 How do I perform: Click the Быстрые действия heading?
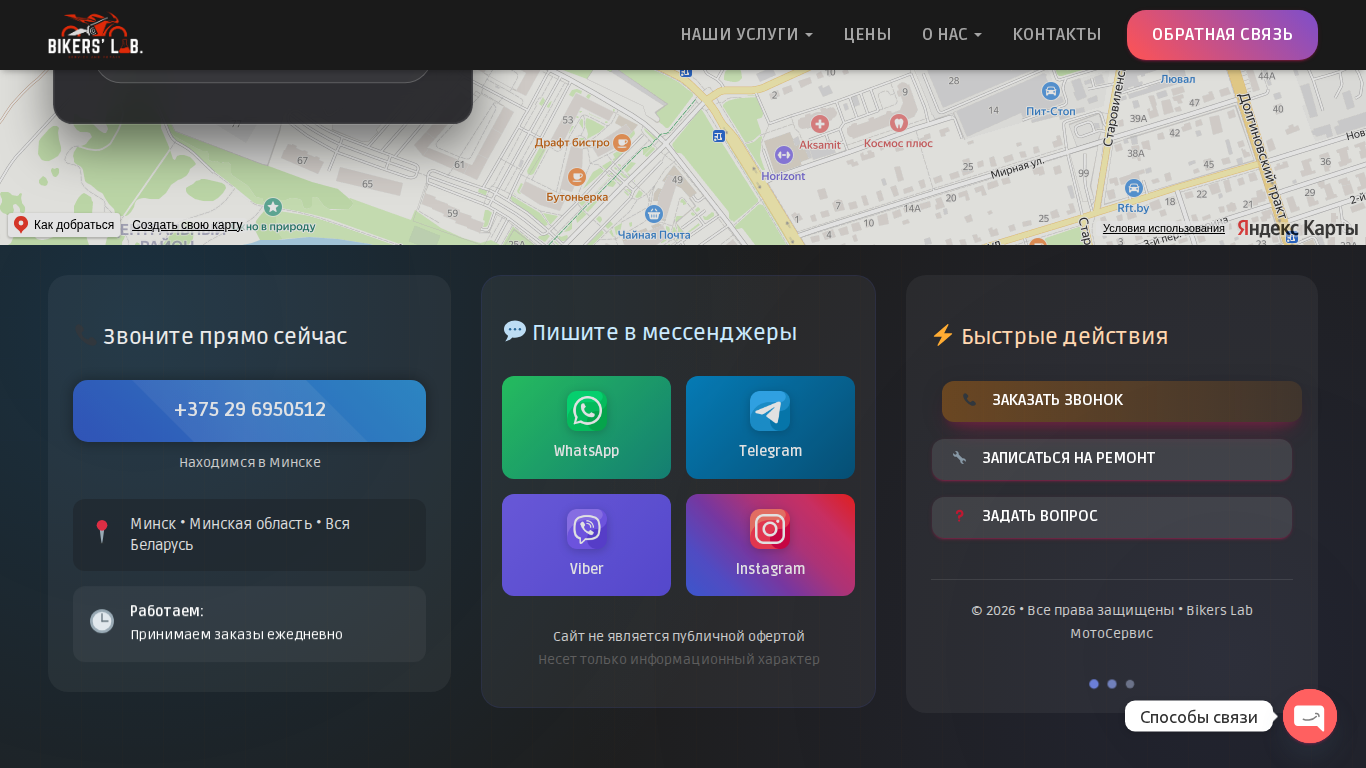(1064, 336)
